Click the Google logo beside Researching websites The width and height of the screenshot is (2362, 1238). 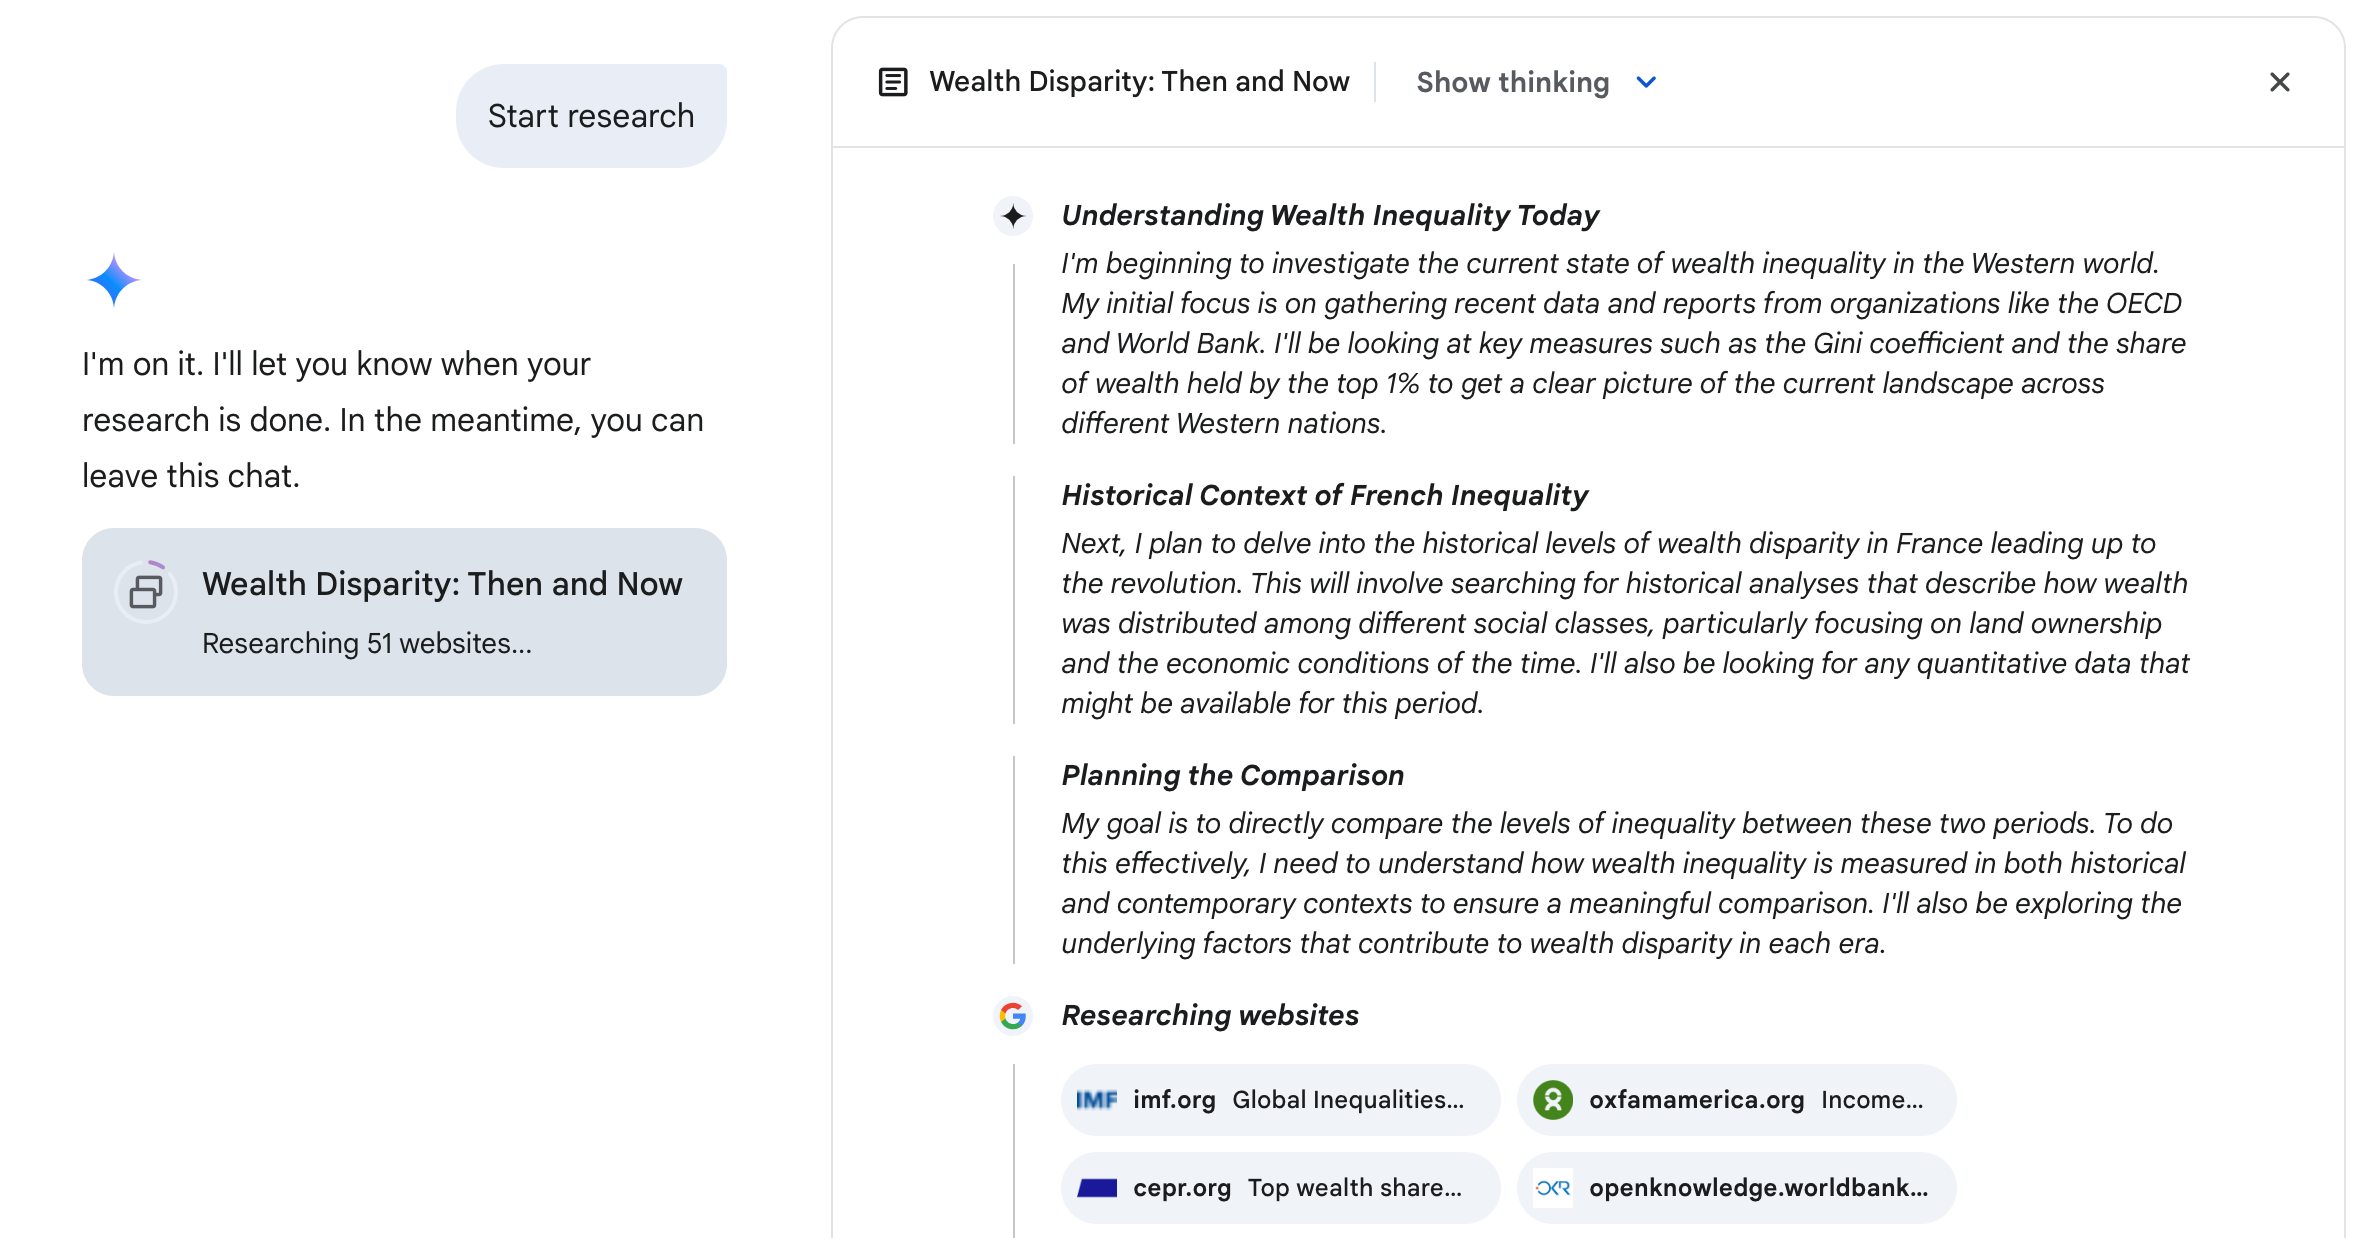pyautogui.click(x=1013, y=1016)
